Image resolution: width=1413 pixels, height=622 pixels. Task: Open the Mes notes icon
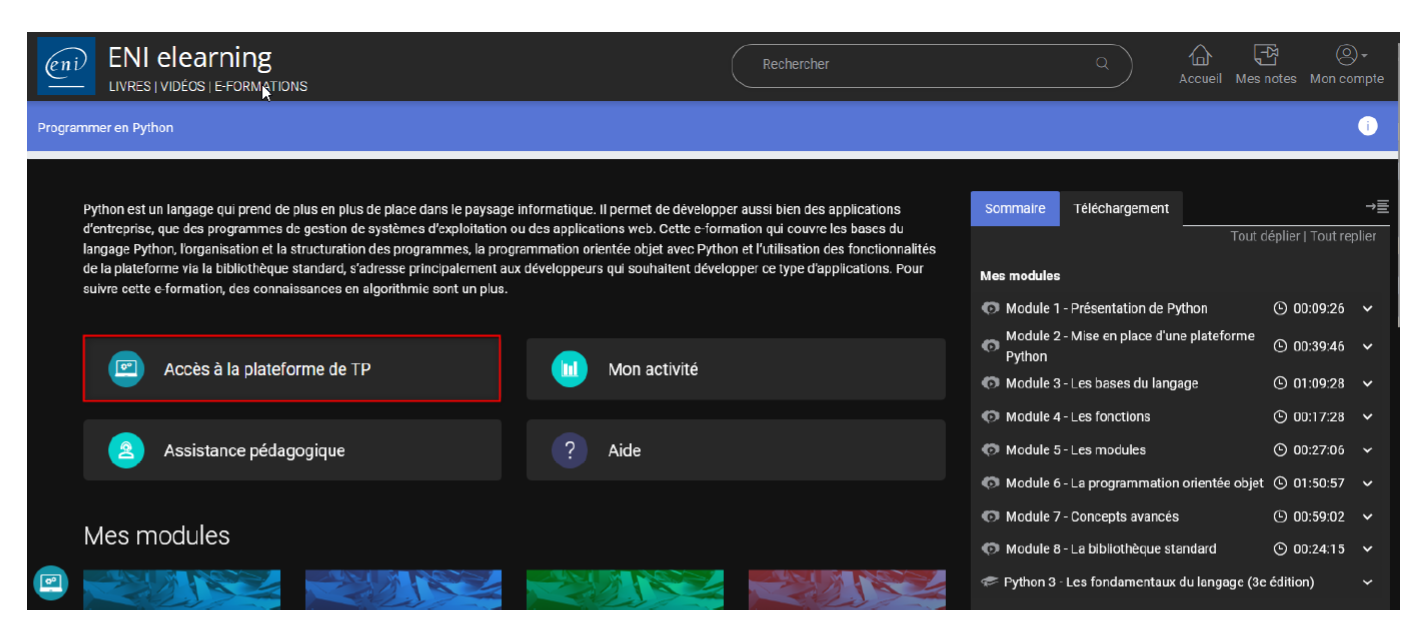point(1266,55)
